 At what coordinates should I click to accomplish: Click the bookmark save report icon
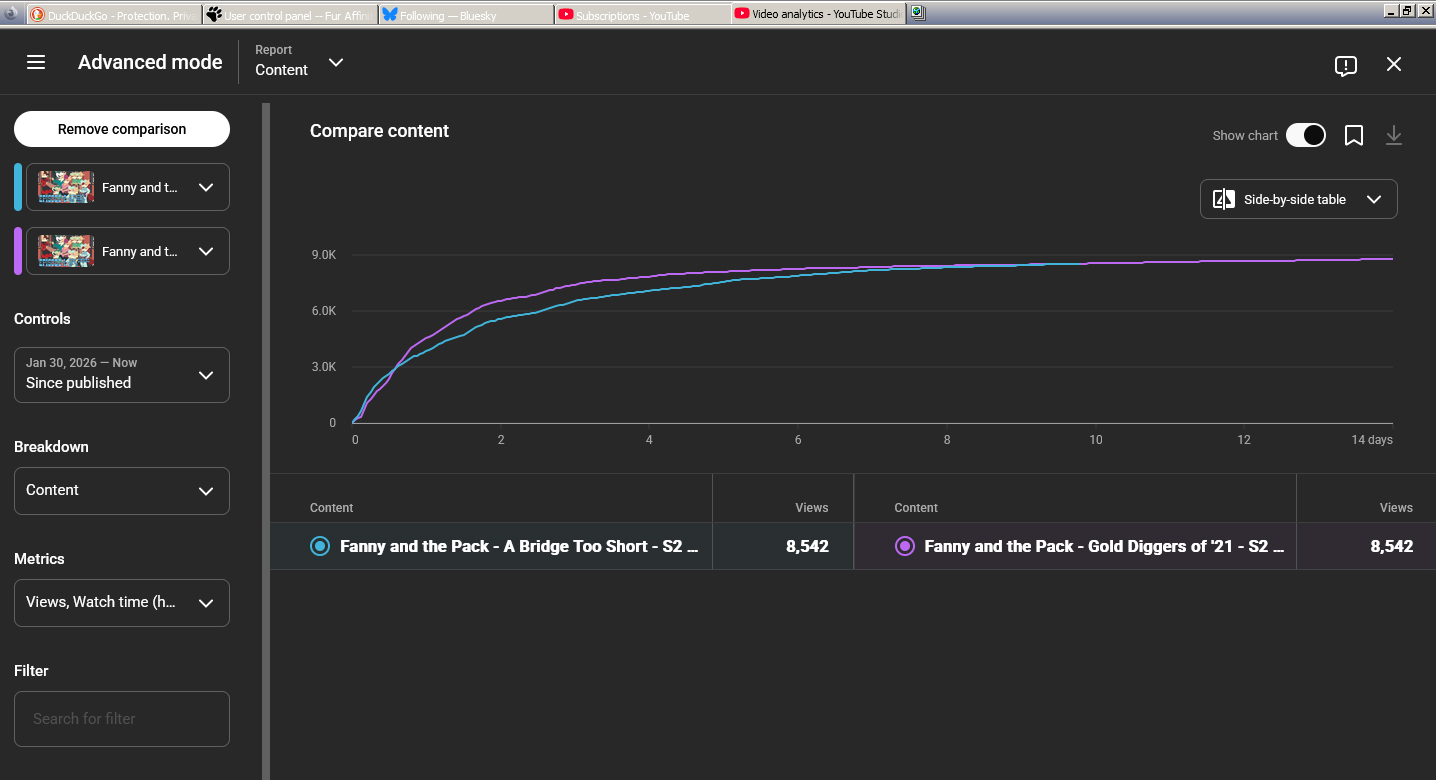[x=1353, y=136]
